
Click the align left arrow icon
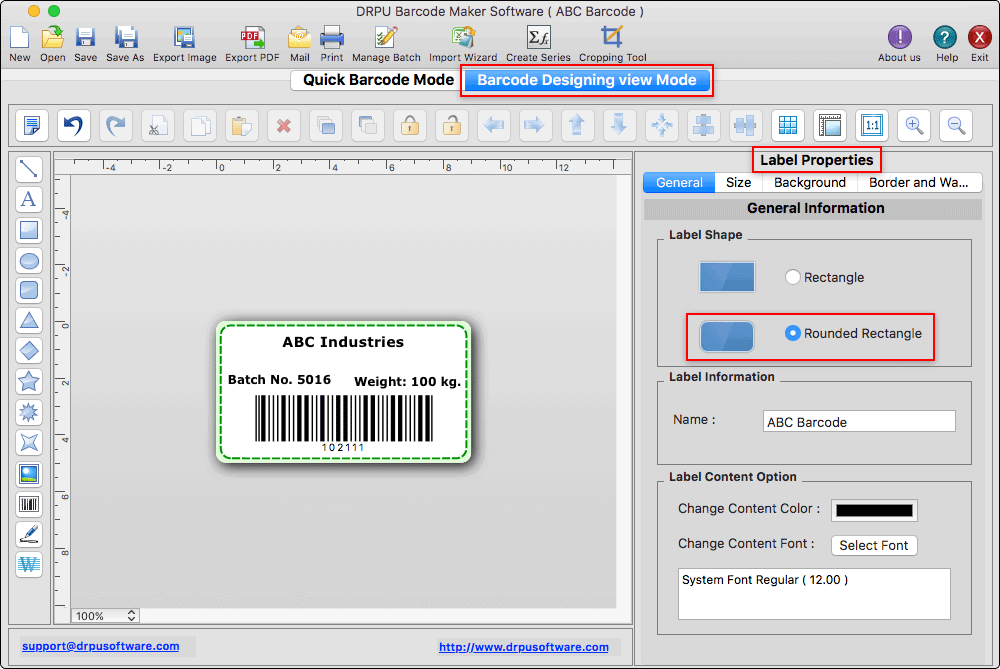[494, 125]
